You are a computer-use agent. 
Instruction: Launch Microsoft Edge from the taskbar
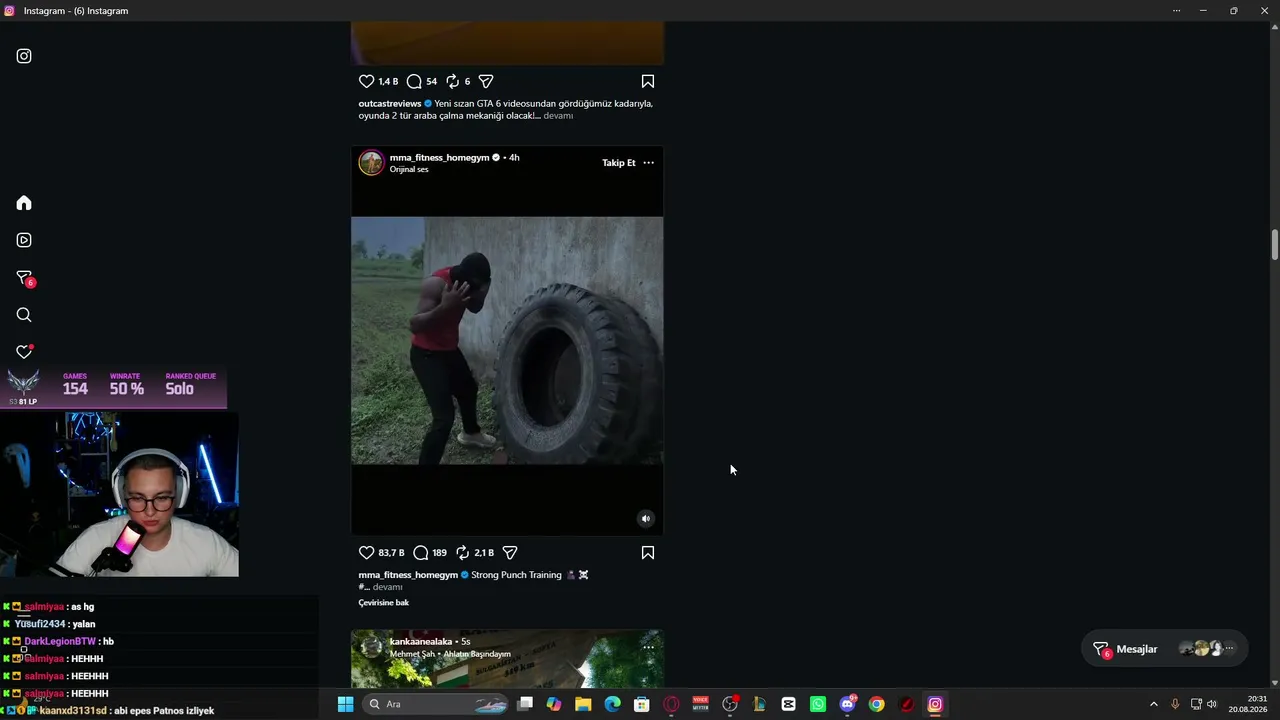(613, 704)
